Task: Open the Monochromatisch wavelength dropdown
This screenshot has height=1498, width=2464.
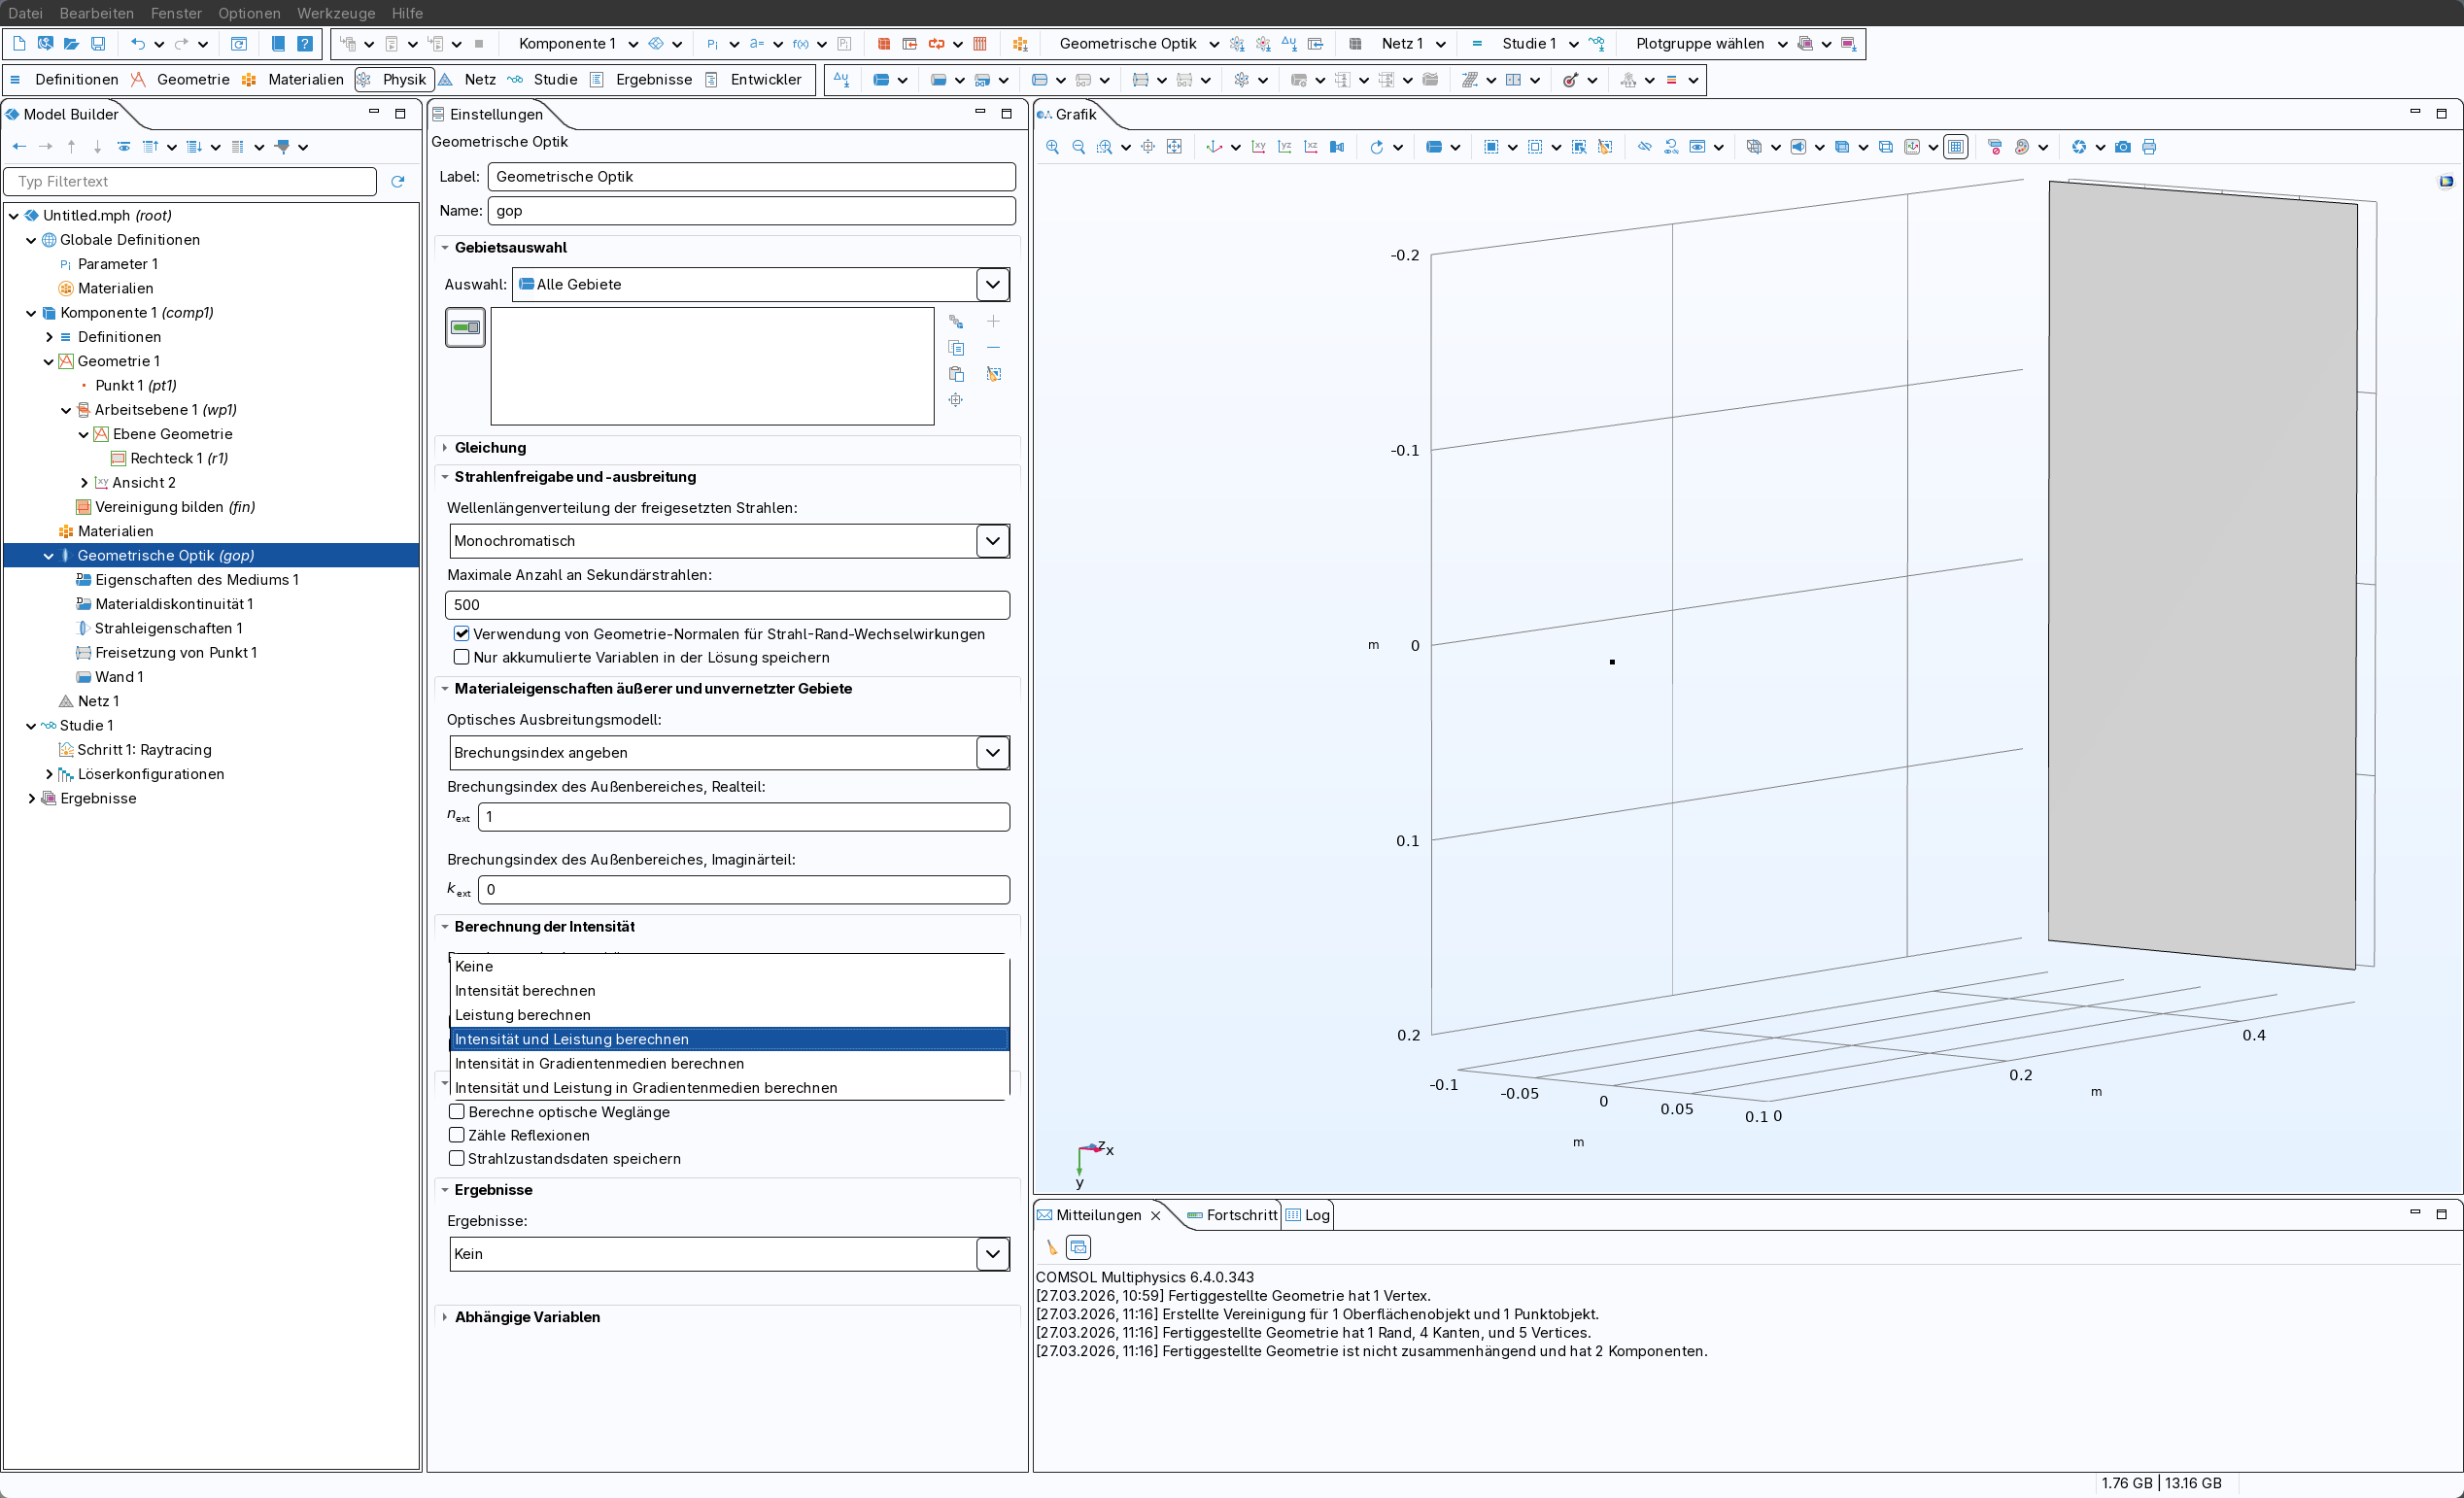Action: pos(992,541)
